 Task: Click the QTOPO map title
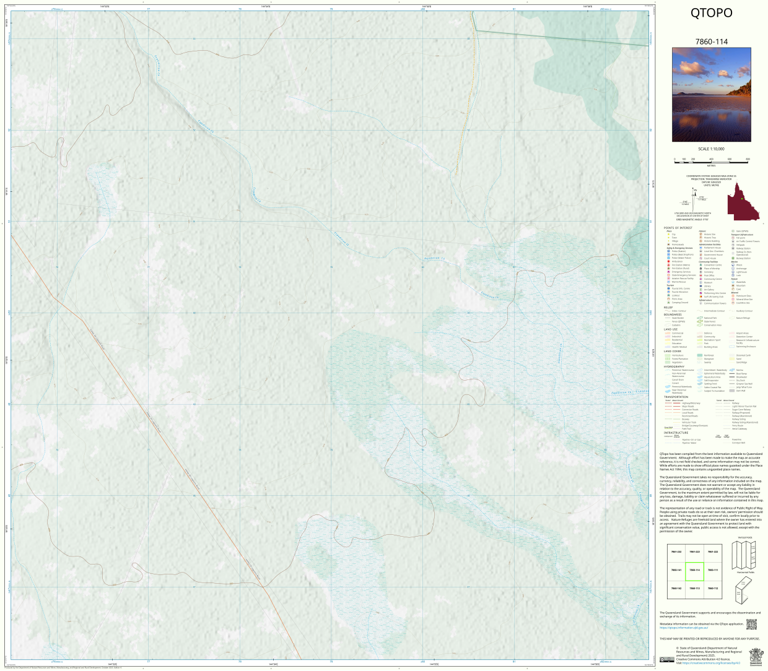(711, 13)
